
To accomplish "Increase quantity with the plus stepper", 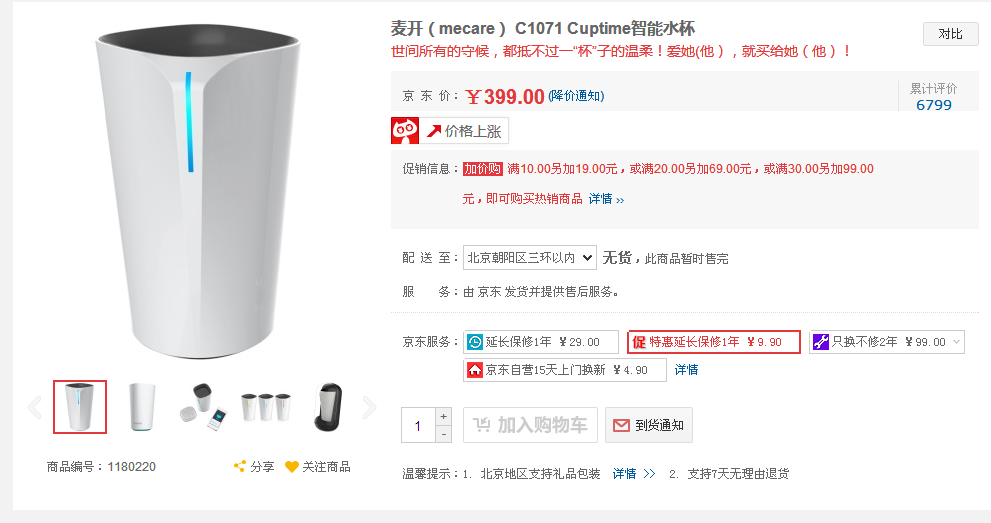I will tap(444, 416).
